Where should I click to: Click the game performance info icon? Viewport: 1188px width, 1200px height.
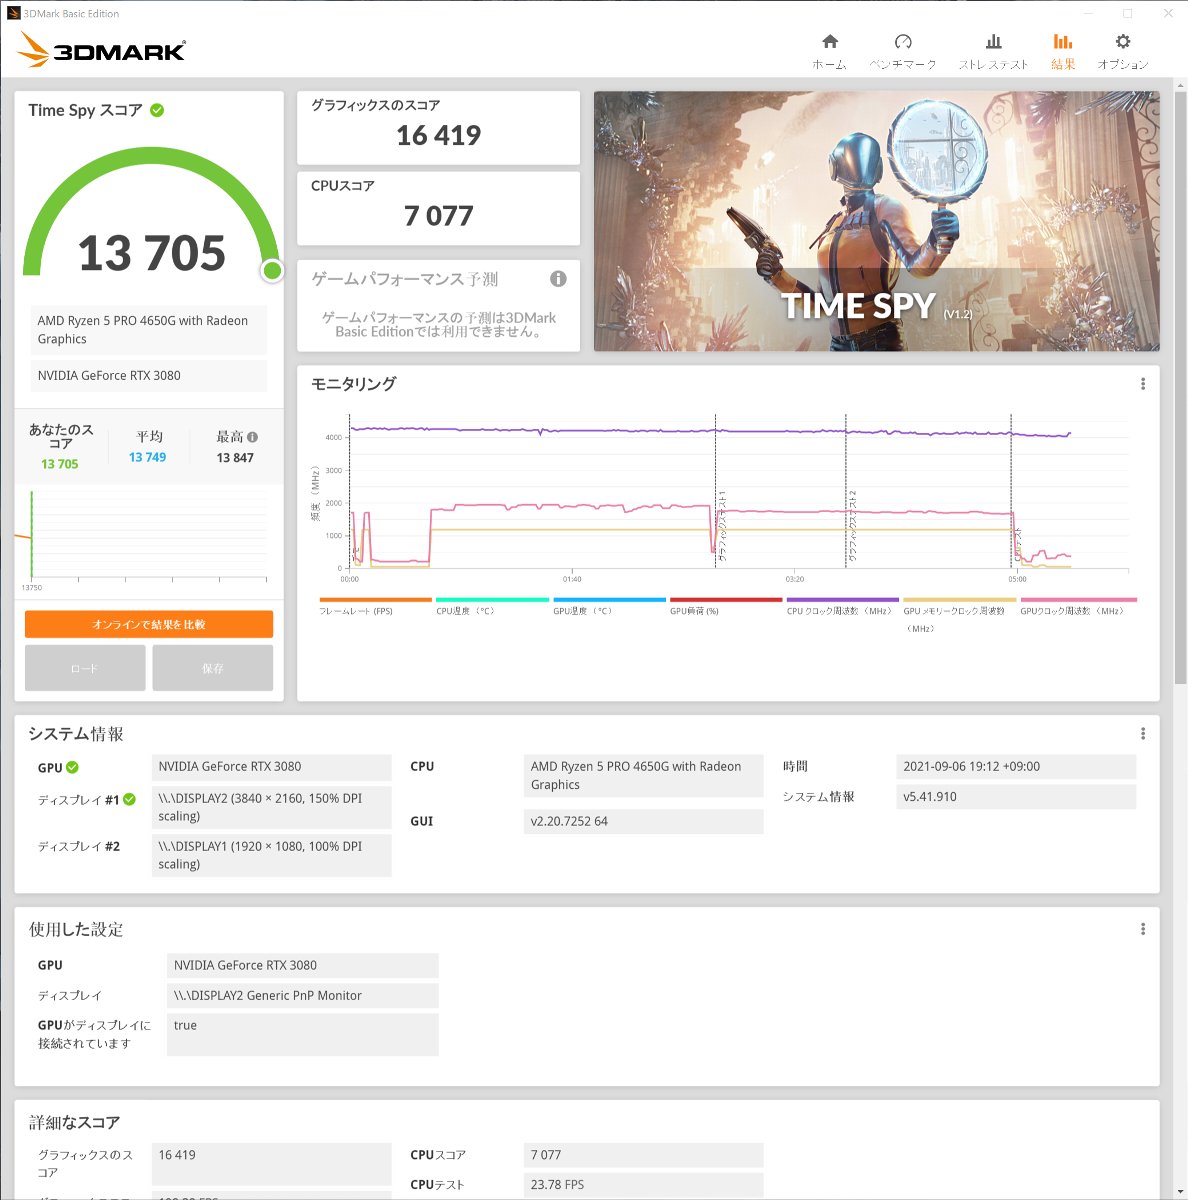[x=558, y=279]
